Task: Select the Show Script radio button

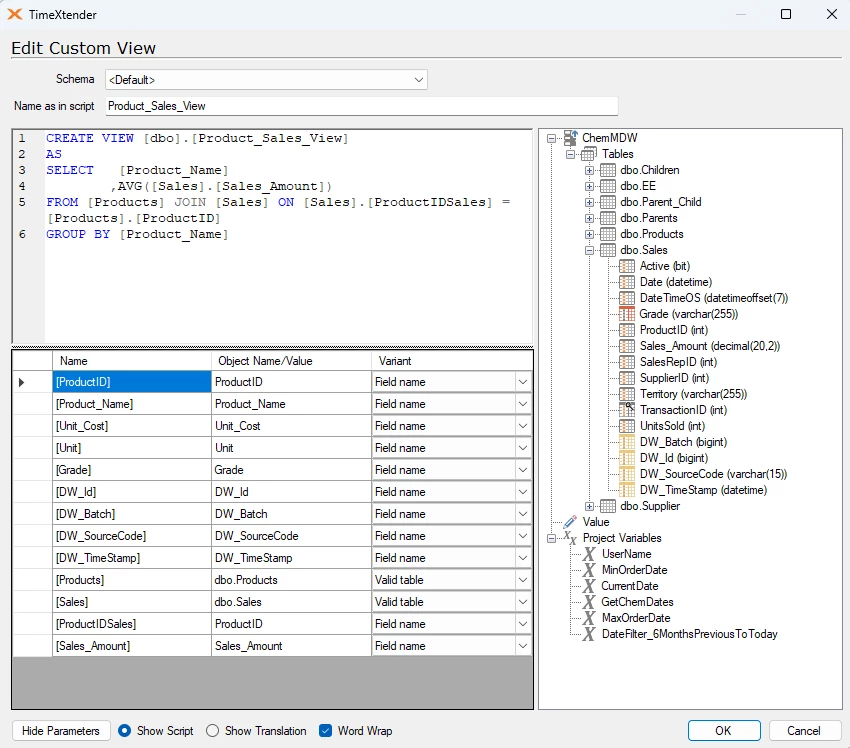Action: [124, 731]
